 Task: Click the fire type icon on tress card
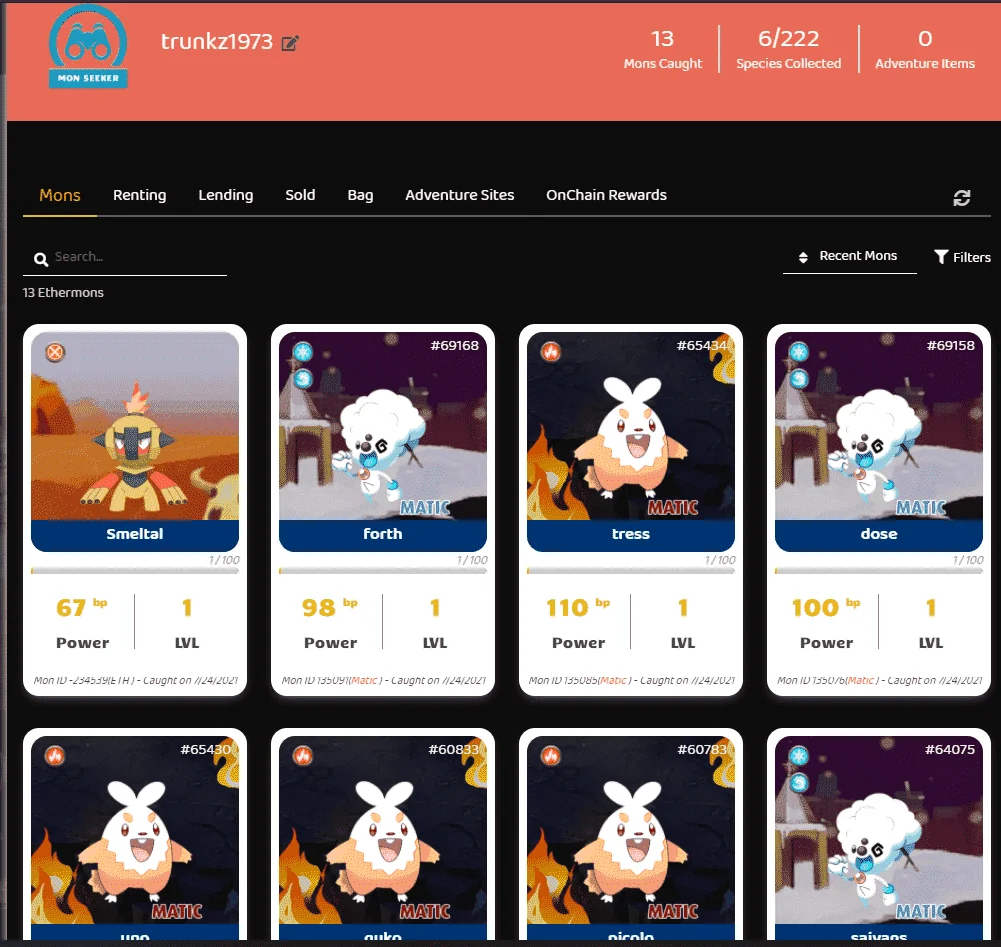pos(551,351)
